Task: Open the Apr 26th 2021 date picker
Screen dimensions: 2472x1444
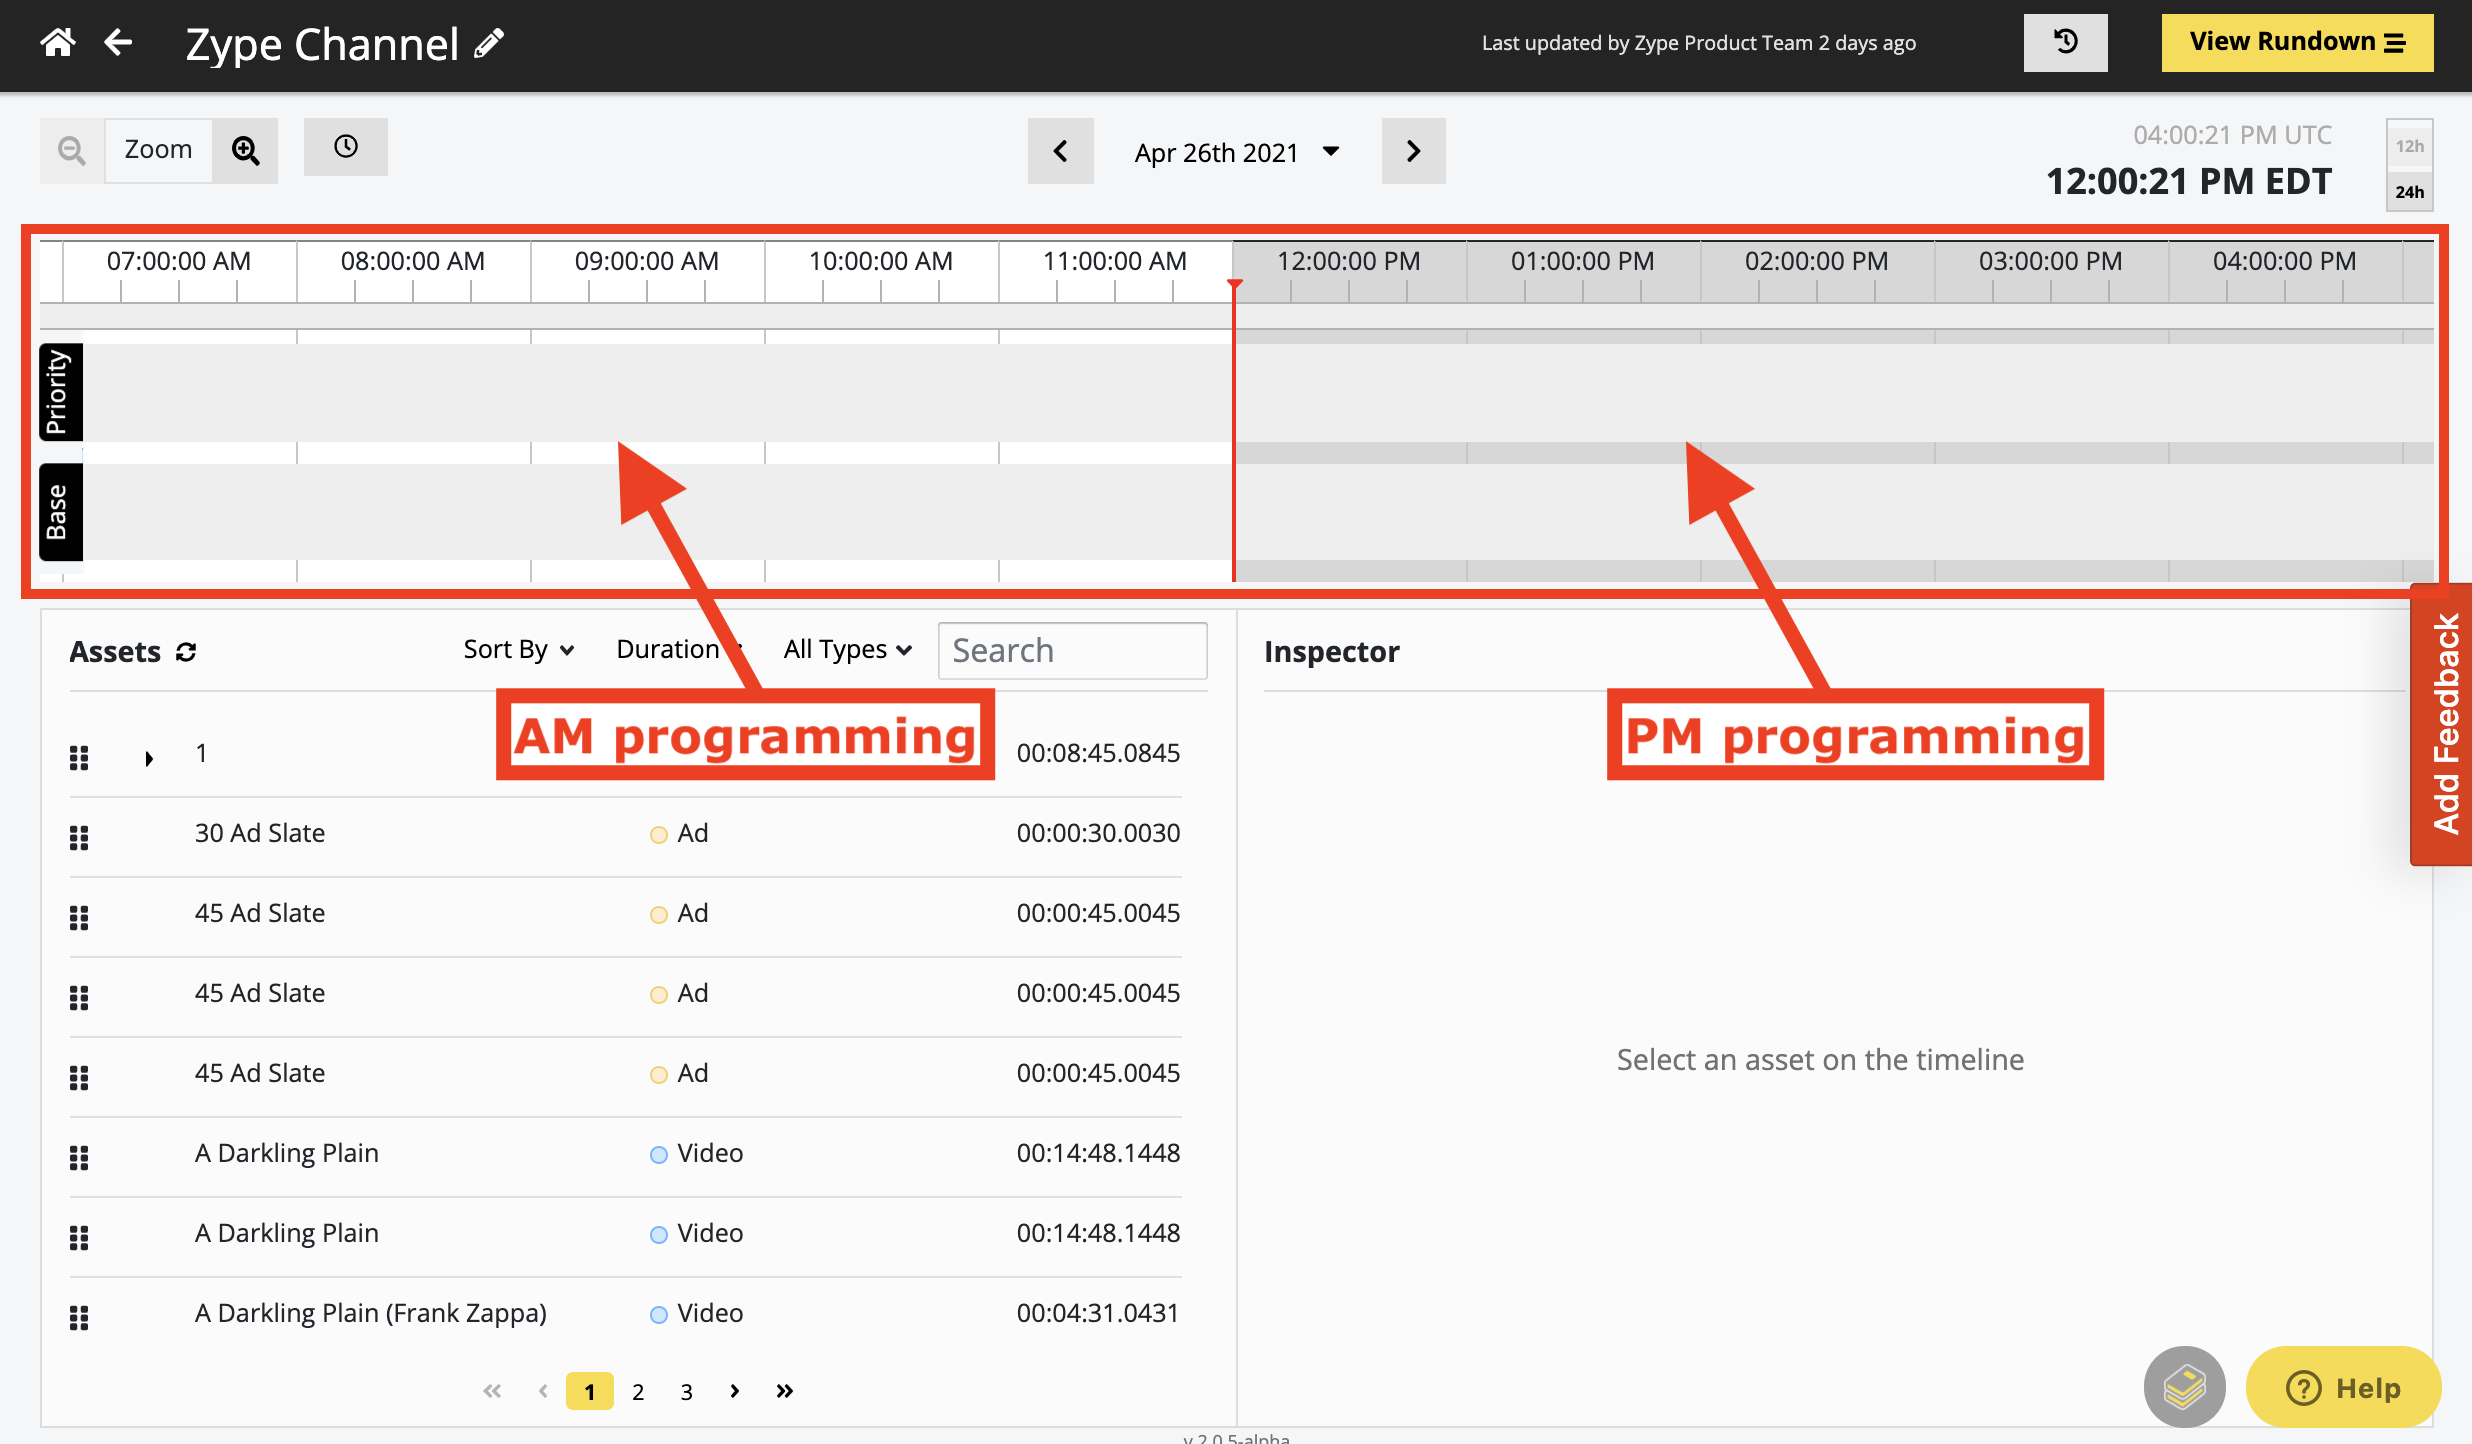Action: tap(1237, 152)
